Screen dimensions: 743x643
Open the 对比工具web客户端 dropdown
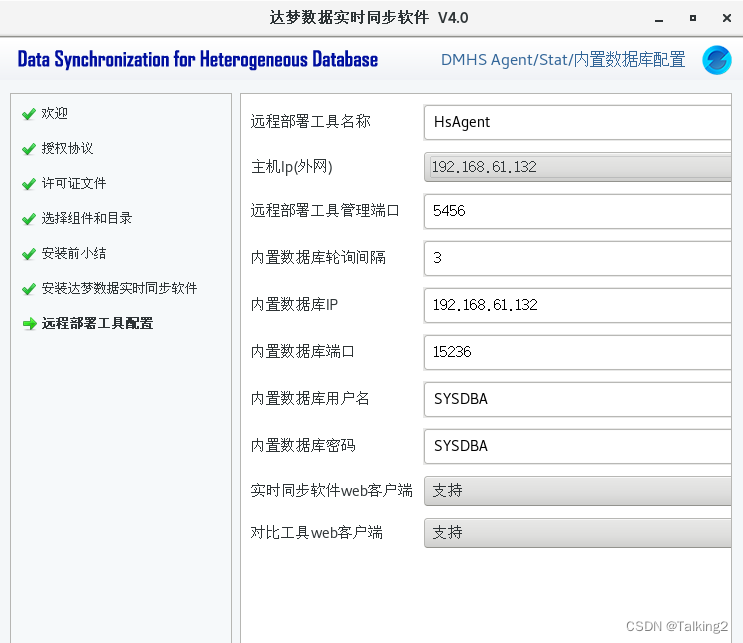click(x=578, y=533)
